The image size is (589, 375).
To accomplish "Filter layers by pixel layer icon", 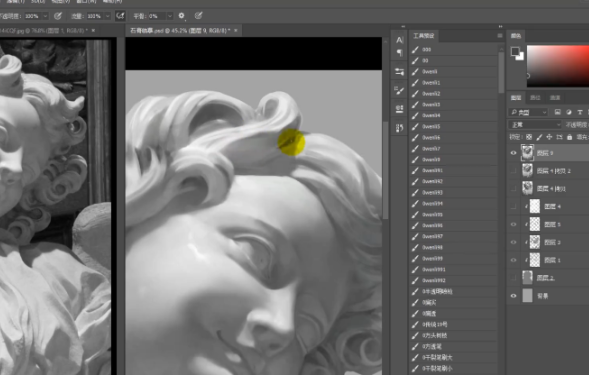I will point(558,112).
